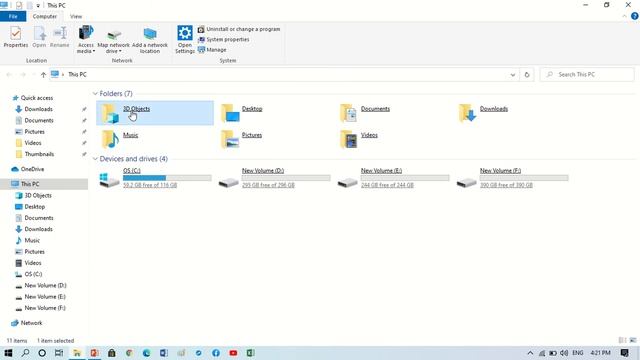Select the New Volume (F:) drive icon

[x=467, y=182]
